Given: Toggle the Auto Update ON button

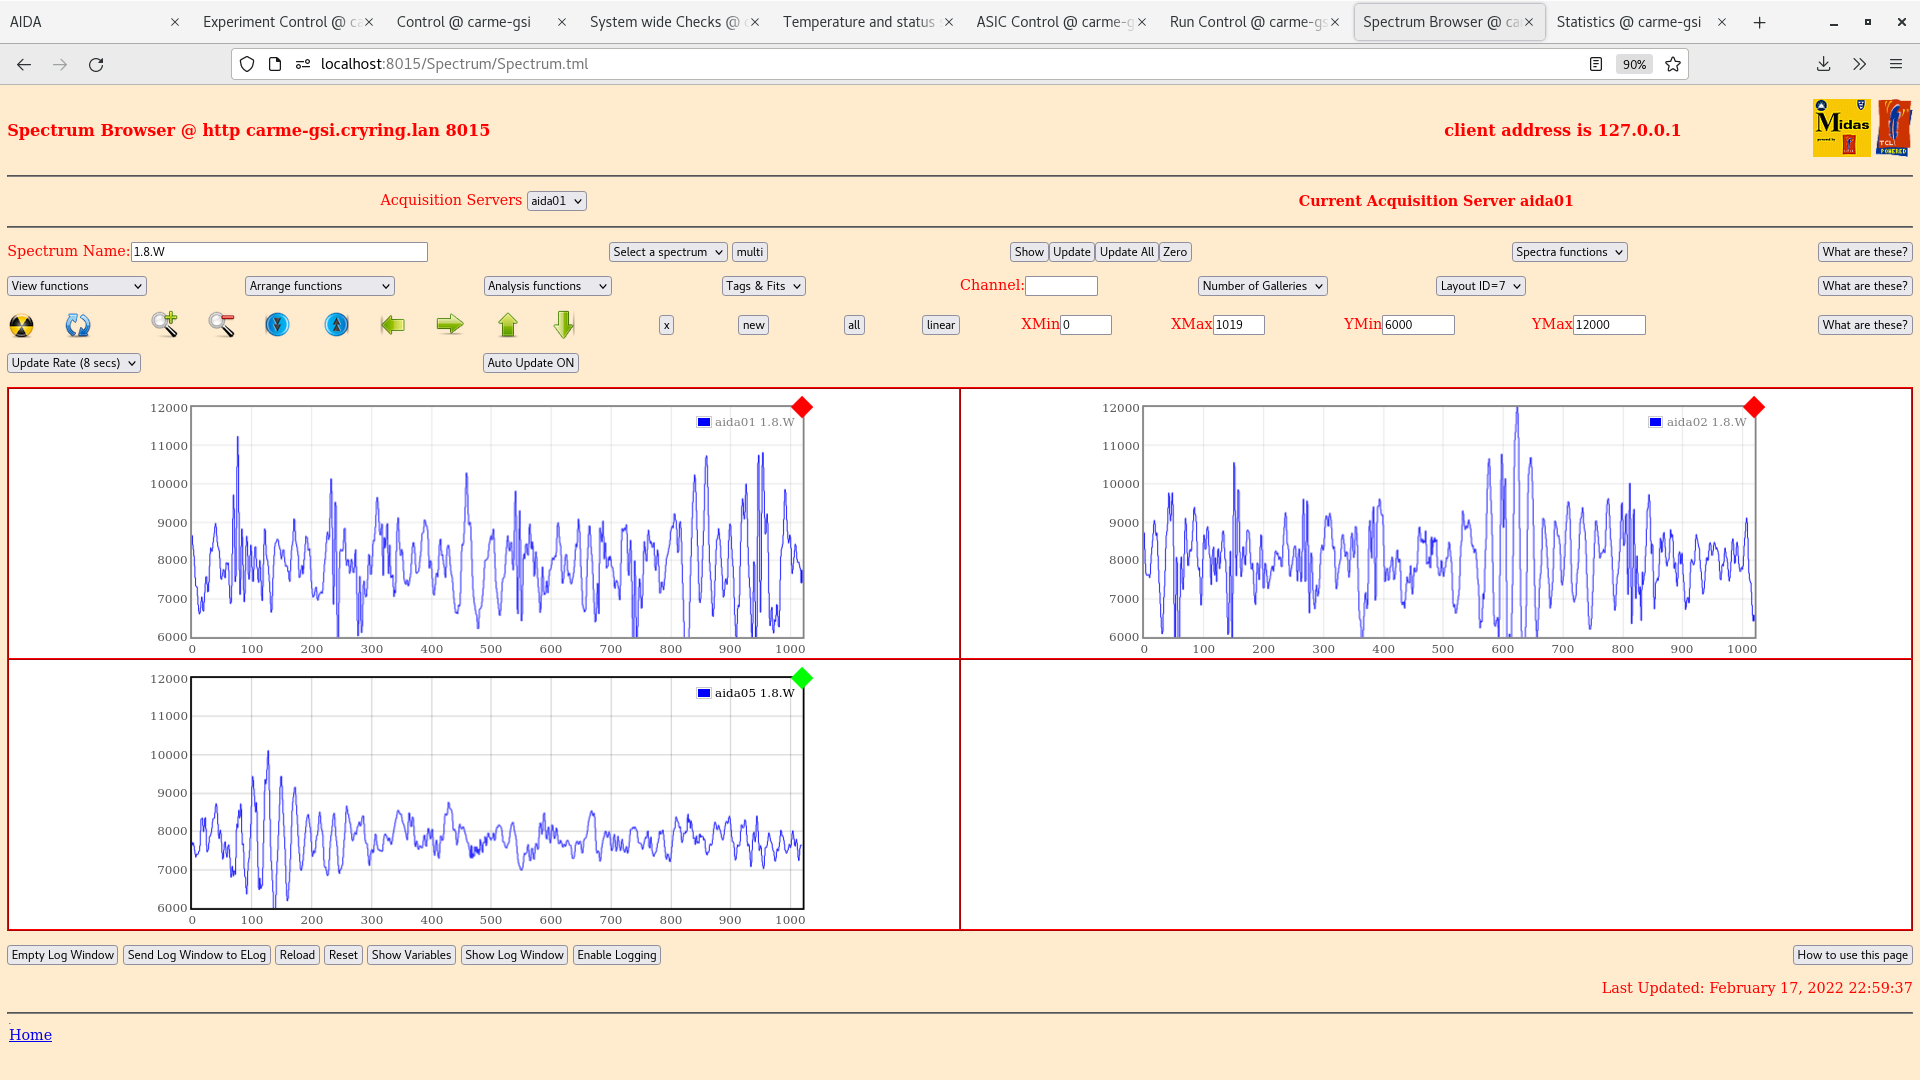Looking at the screenshot, I should 531,363.
